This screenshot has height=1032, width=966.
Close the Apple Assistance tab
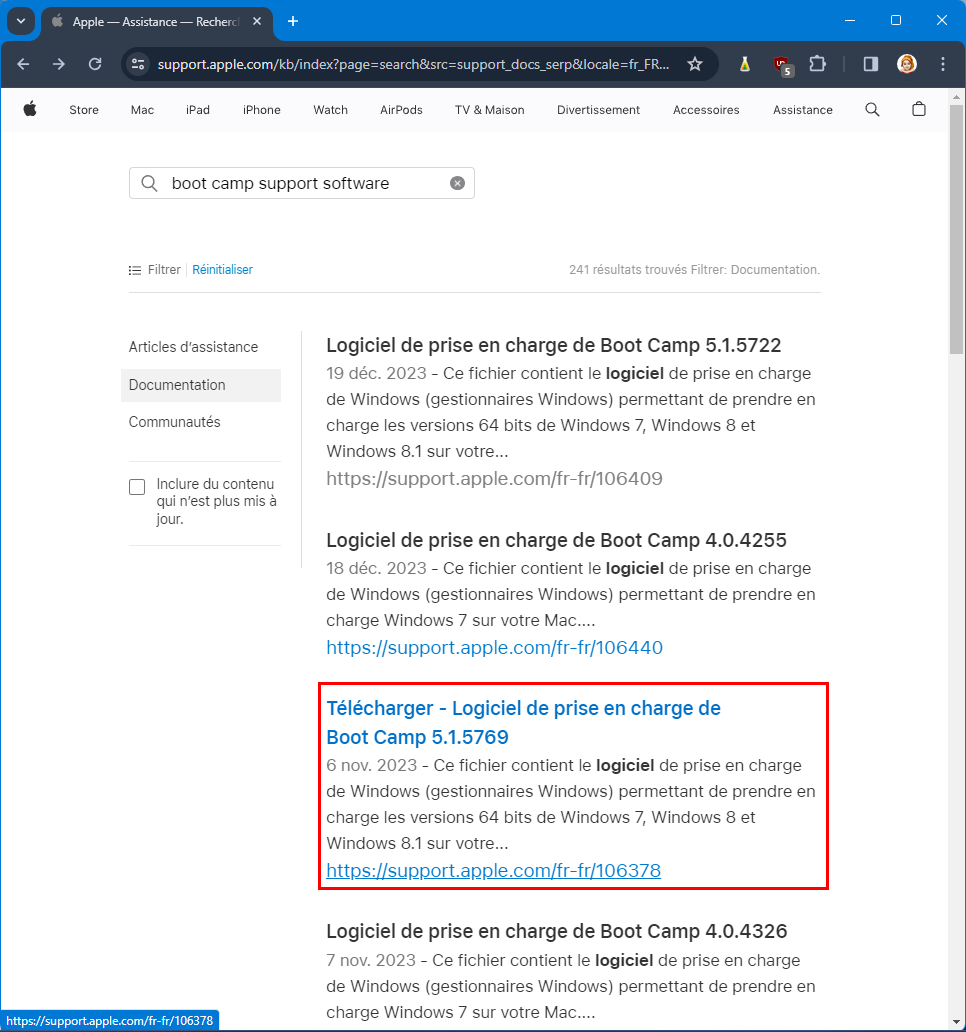pos(257,22)
